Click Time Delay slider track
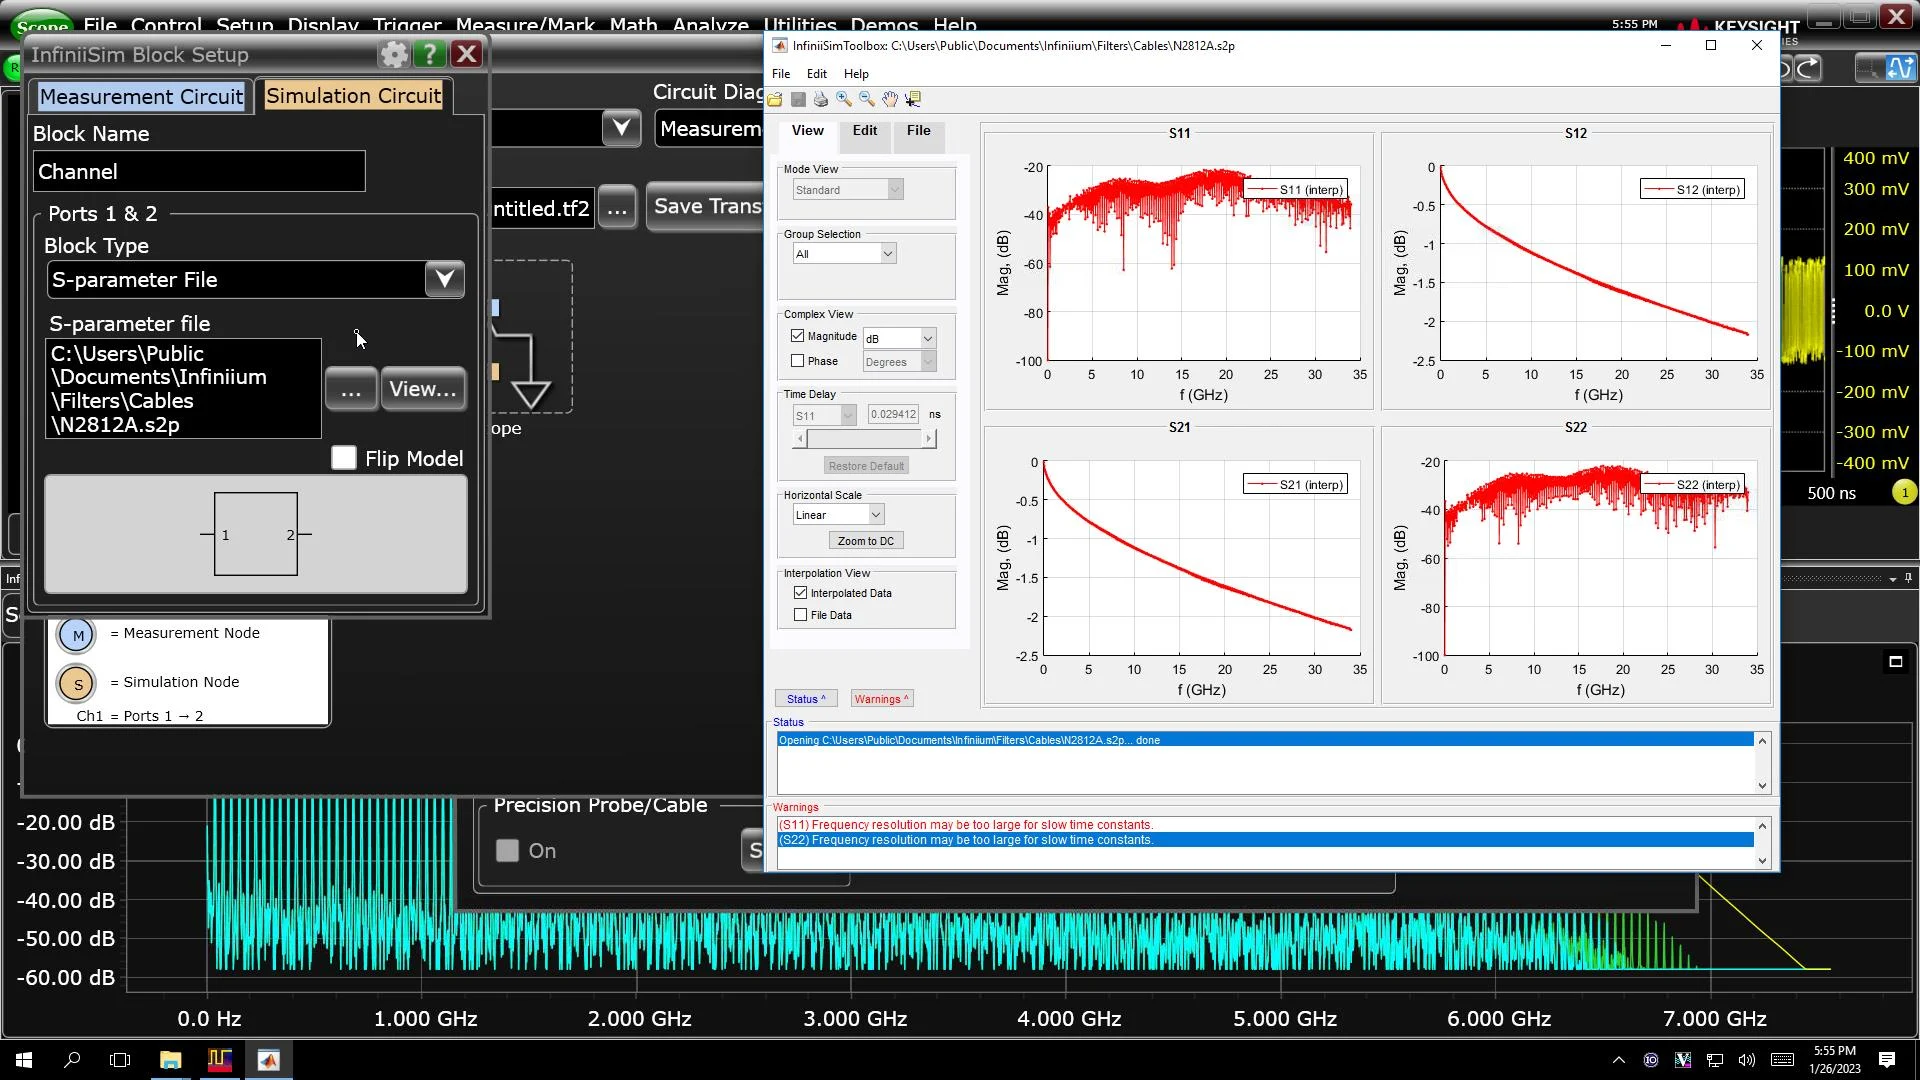Image resolution: width=1920 pixels, height=1080 pixels. (865, 439)
